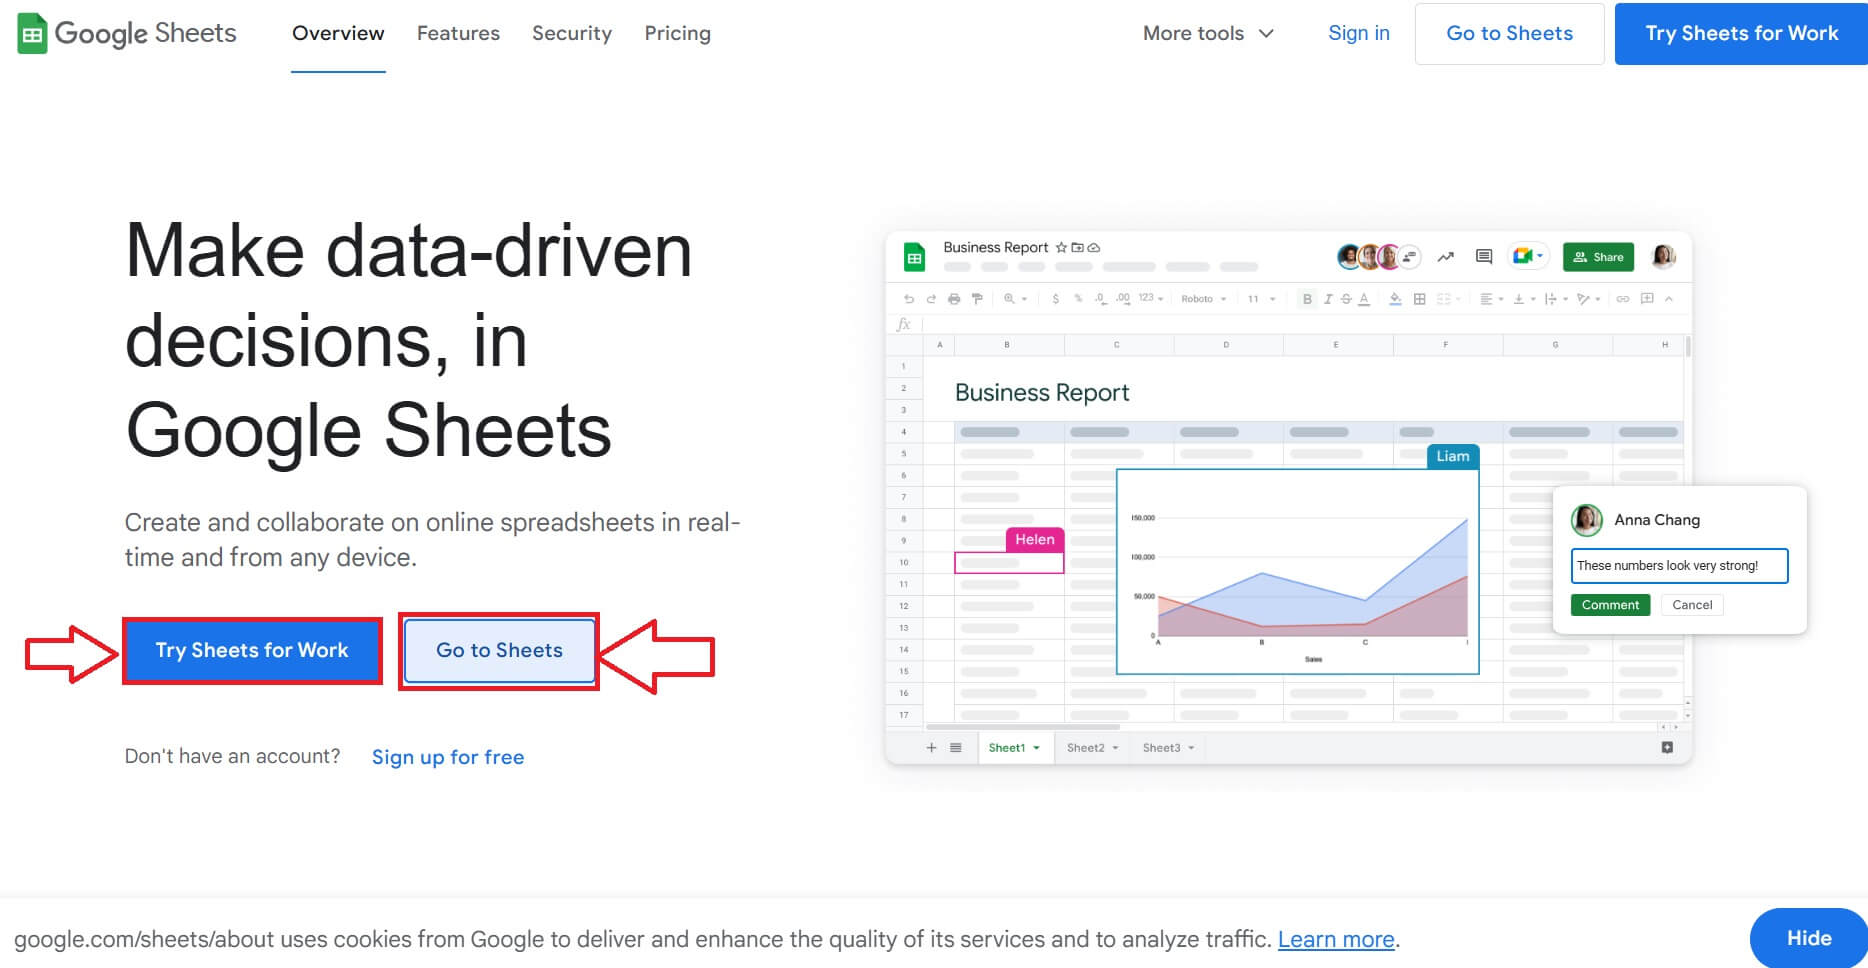Expand the More tools dropdown
This screenshot has width=1868, height=968.
1209,33
